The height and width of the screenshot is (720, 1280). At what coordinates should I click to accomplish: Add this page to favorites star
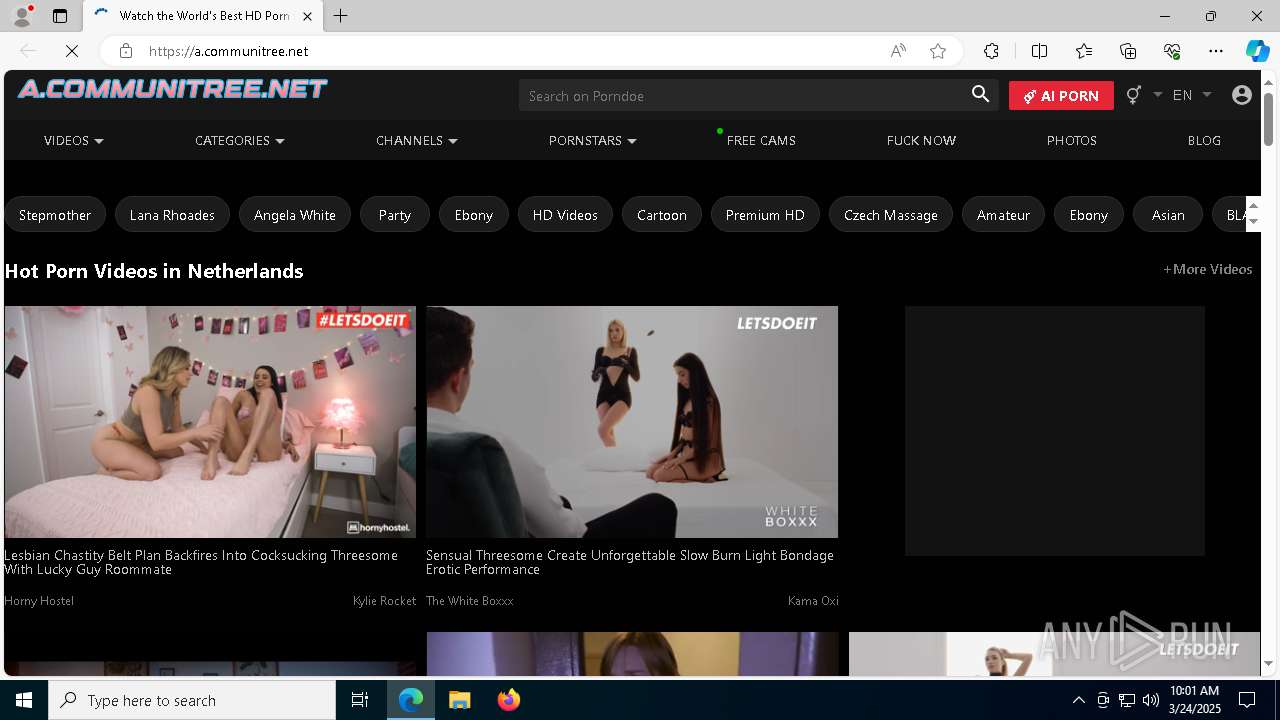[938, 51]
